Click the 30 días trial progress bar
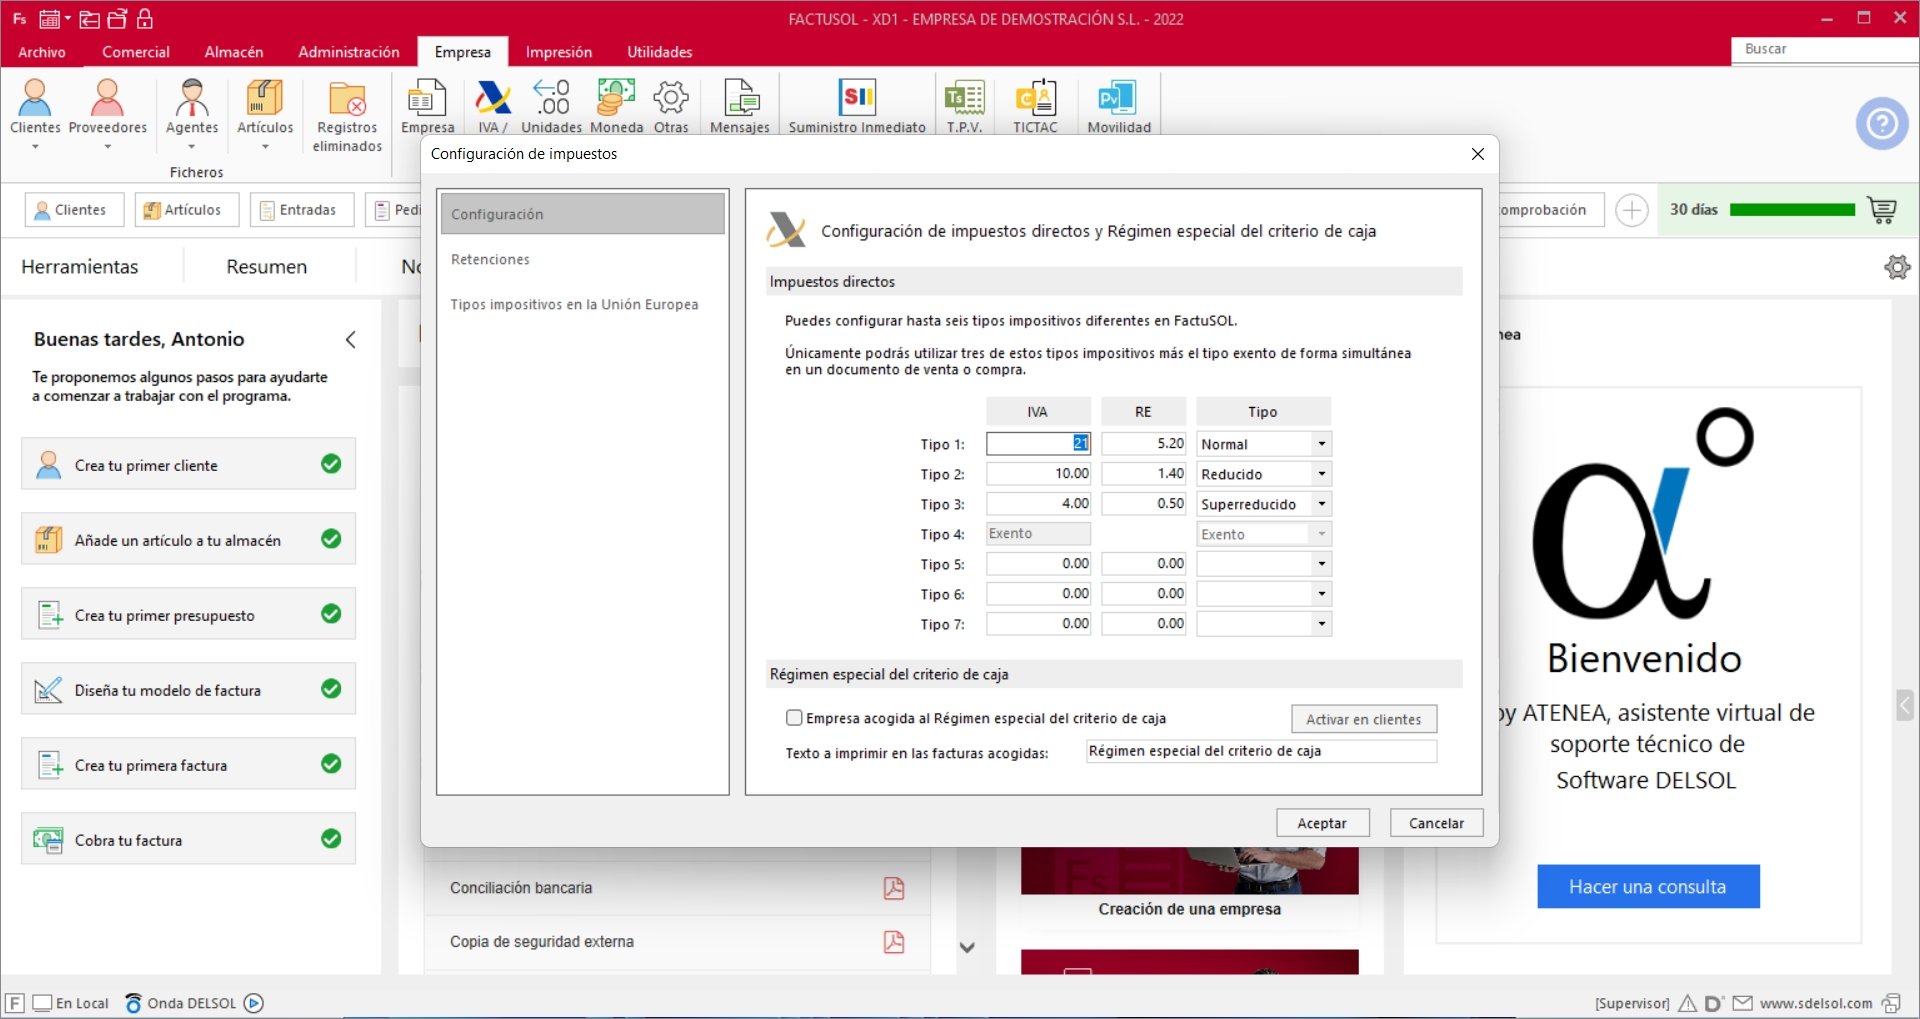Screen dimensions: 1920x1019 [x=1792, y=210]
